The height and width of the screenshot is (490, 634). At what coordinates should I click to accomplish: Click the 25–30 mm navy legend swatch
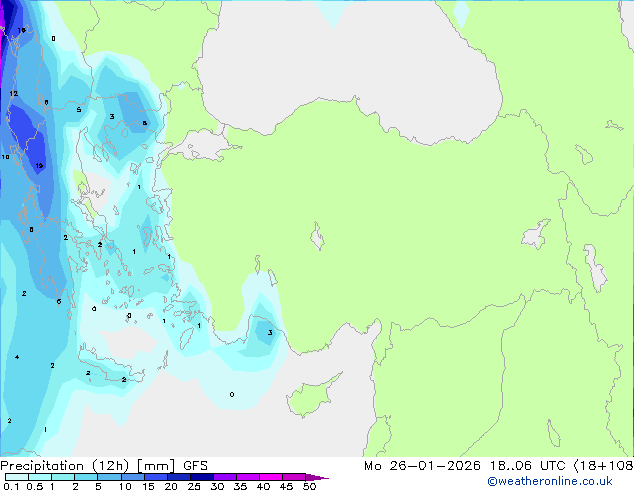tap(202, 477)
